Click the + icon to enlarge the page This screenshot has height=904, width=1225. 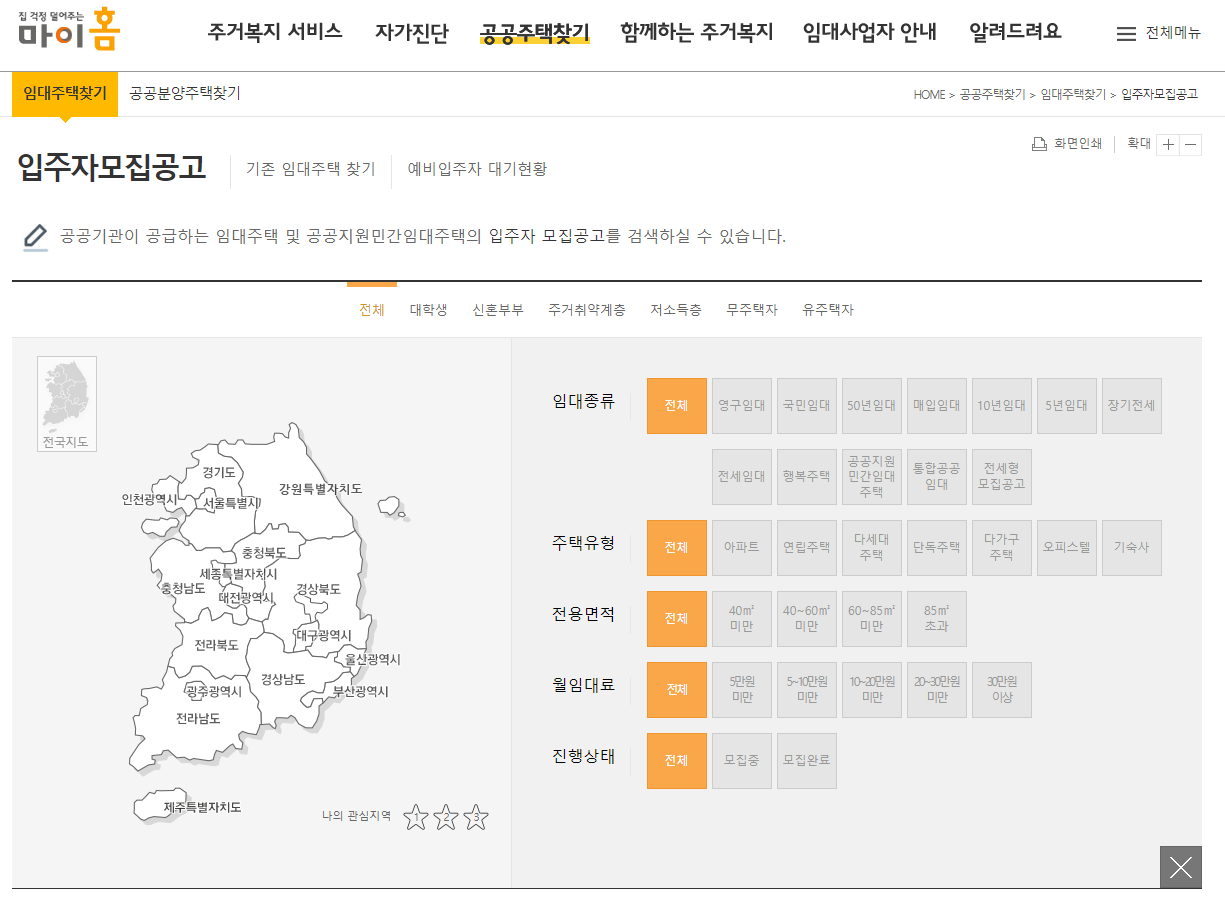click(1169, 143)
